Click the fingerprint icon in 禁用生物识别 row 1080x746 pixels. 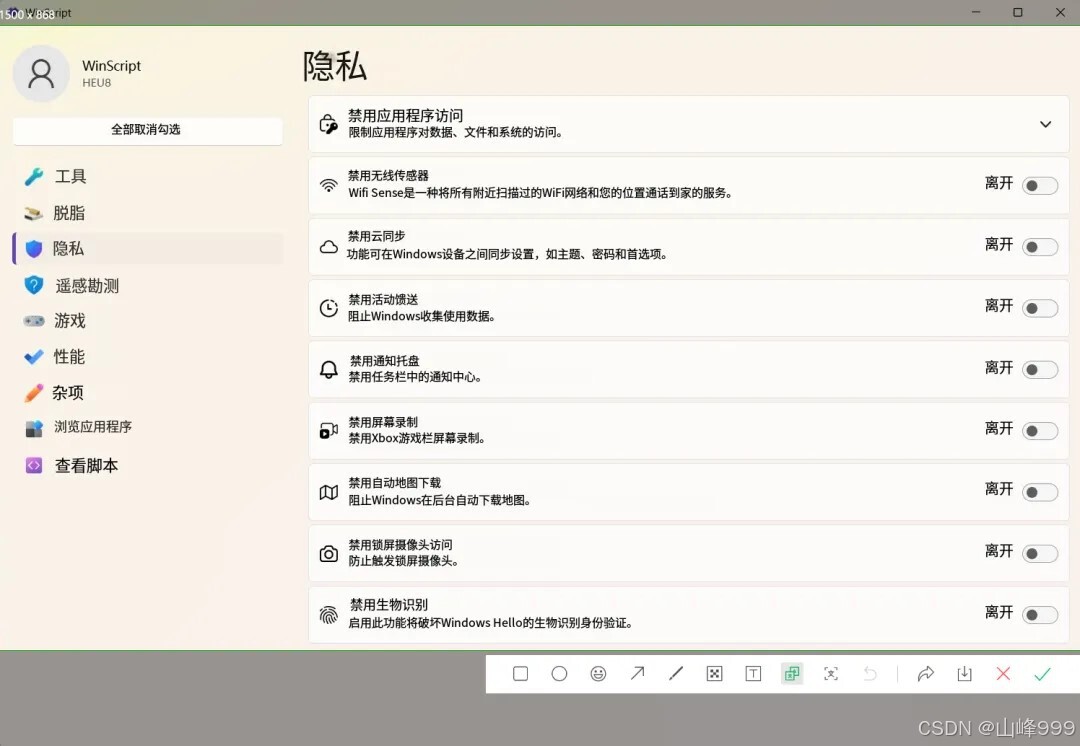[329, 614]
